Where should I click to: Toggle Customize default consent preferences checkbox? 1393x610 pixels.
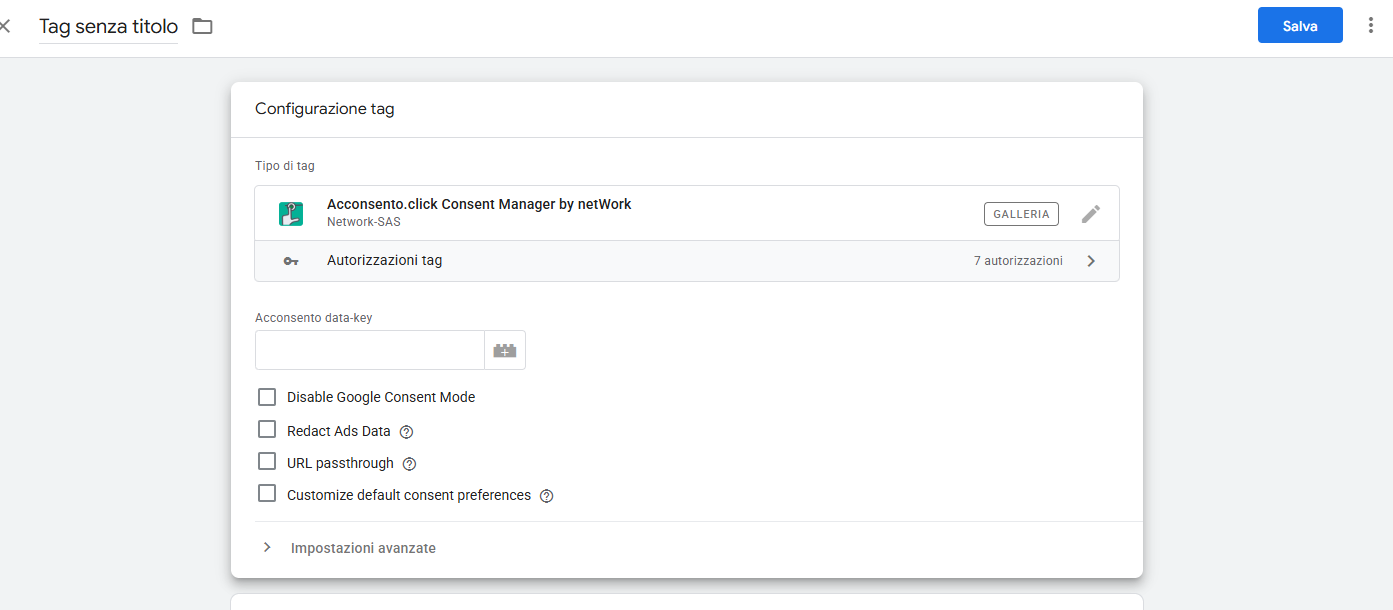click(x=267, y=494)
